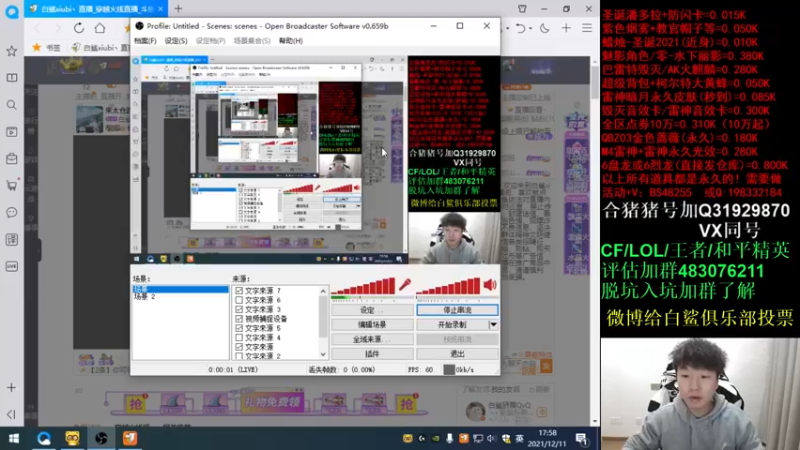
Task: Open the 帮助(H) menu in OBS
Action: [291, 41]
